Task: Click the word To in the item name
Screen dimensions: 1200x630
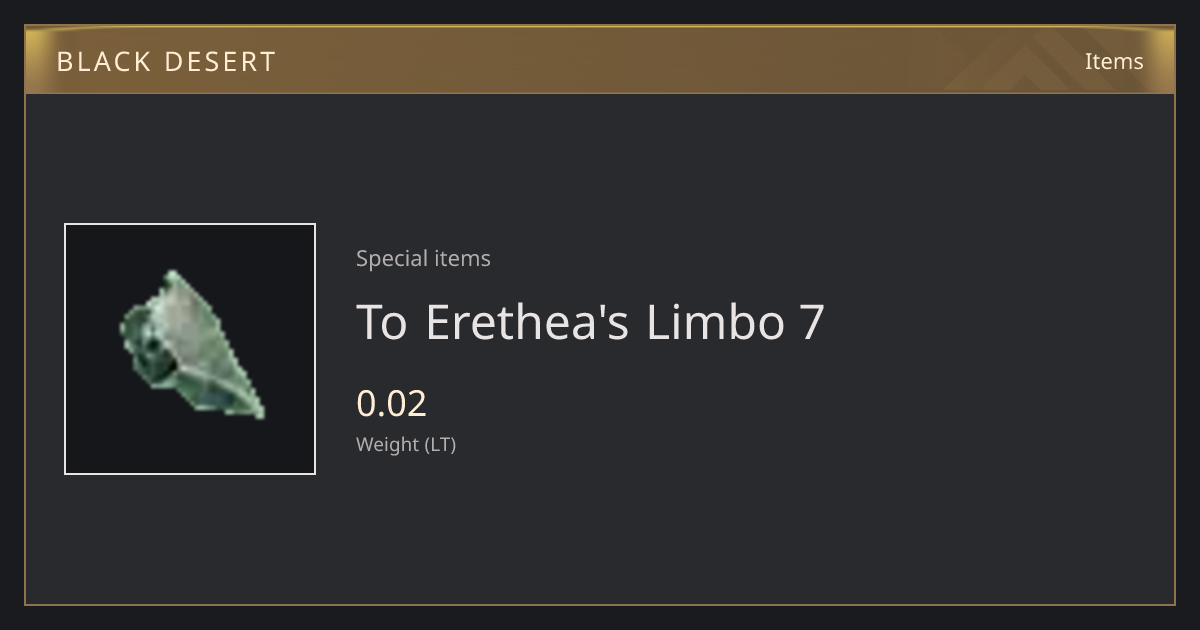Action: [382, 322]
